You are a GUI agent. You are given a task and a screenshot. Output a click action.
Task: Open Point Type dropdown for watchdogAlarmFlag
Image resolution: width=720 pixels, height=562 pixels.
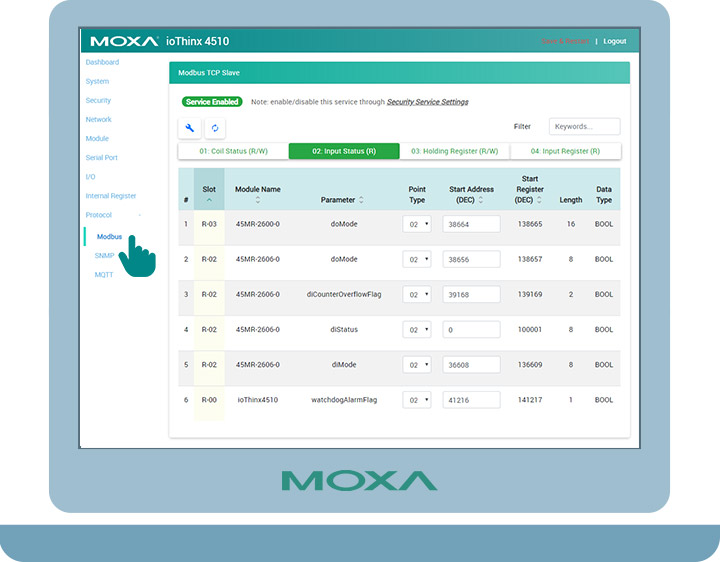[x=417, y=400]
